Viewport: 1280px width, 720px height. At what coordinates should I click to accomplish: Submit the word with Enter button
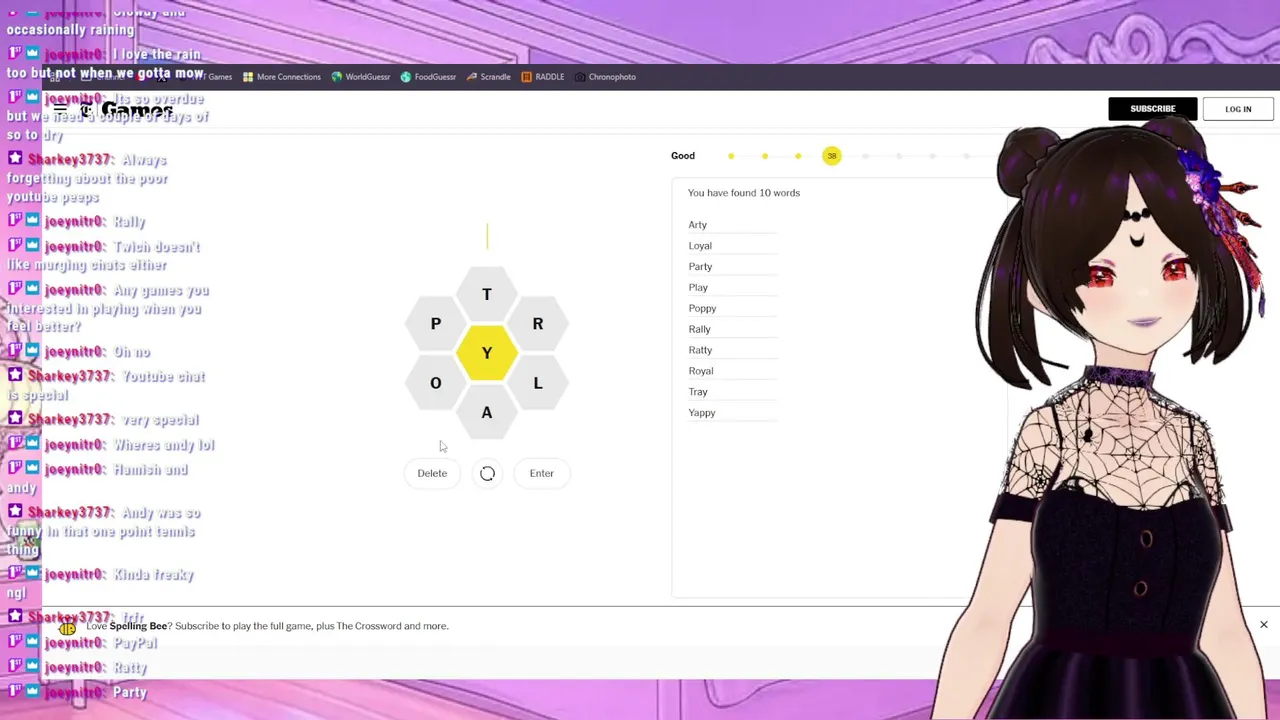pos(541,473)
